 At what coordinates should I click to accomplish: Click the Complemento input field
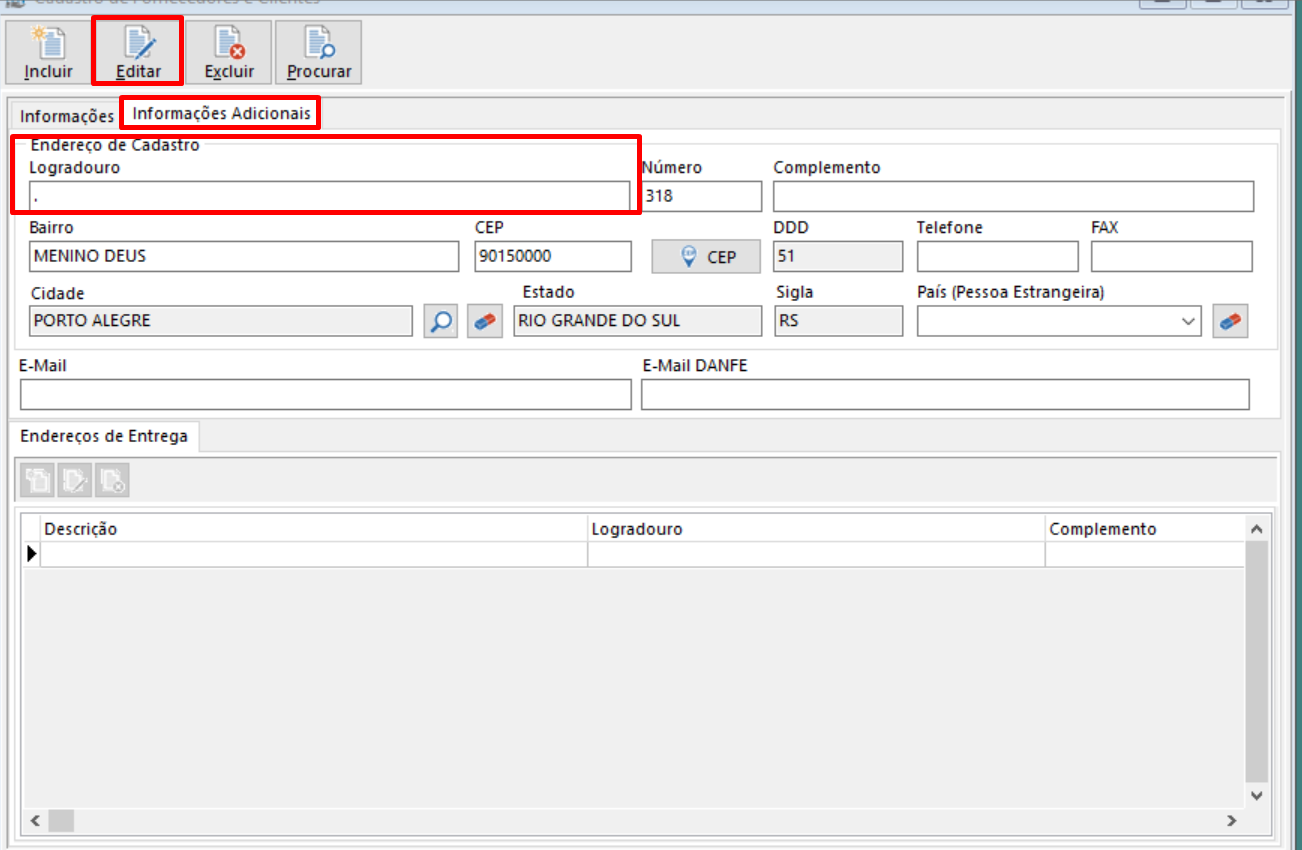click(x=1013, y=196)
